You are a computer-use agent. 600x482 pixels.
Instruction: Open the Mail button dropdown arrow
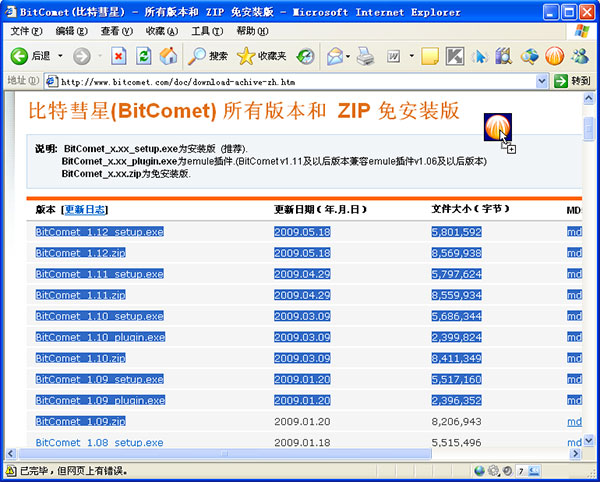coord(349,56)
